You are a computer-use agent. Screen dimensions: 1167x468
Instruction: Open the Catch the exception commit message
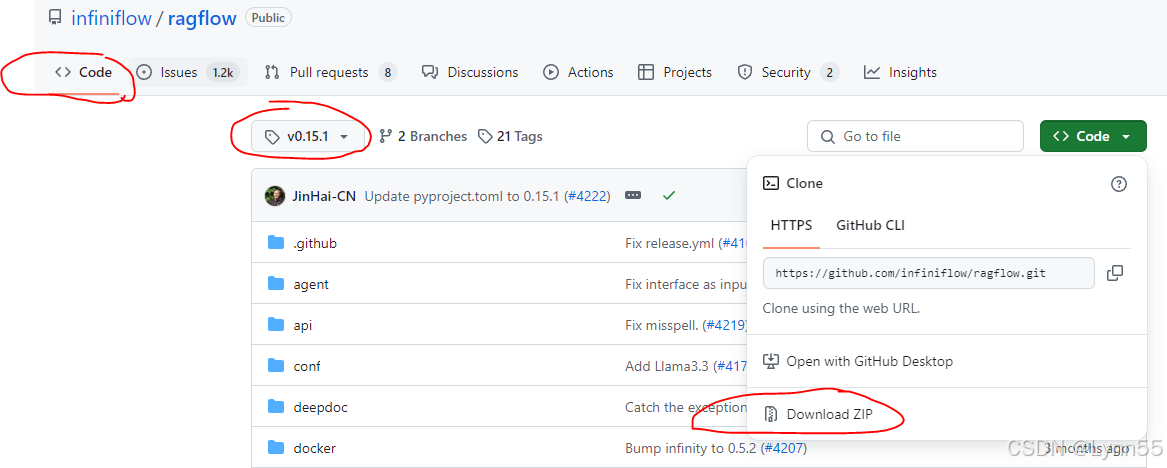[x=685, y=407]
